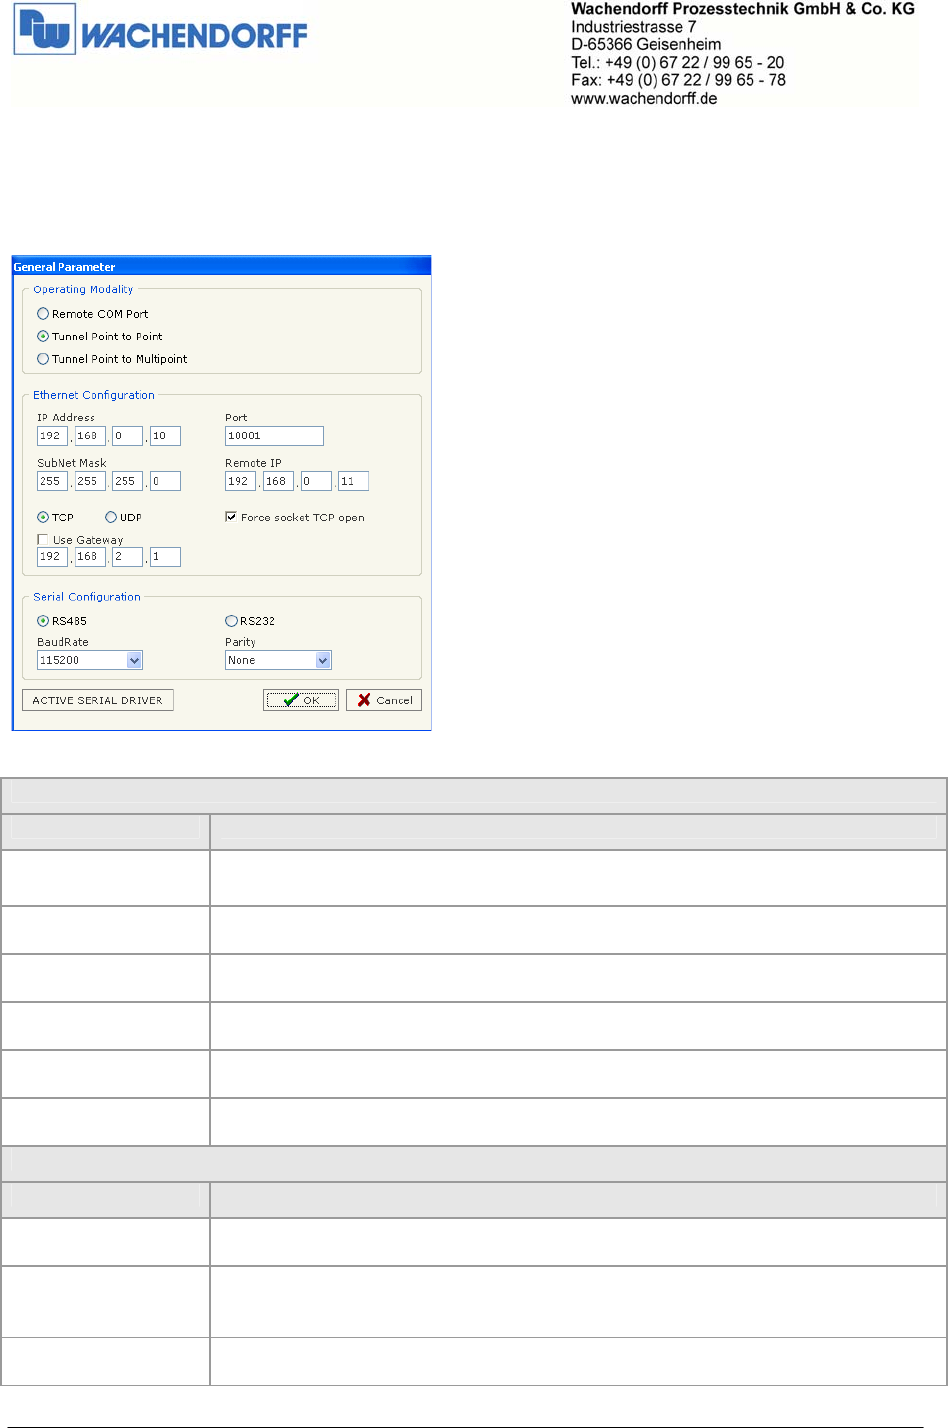Viewport: 948px width, 1428px height.
Task: Select the UDP protocol radio button
Action: click(x=111, y=517)
